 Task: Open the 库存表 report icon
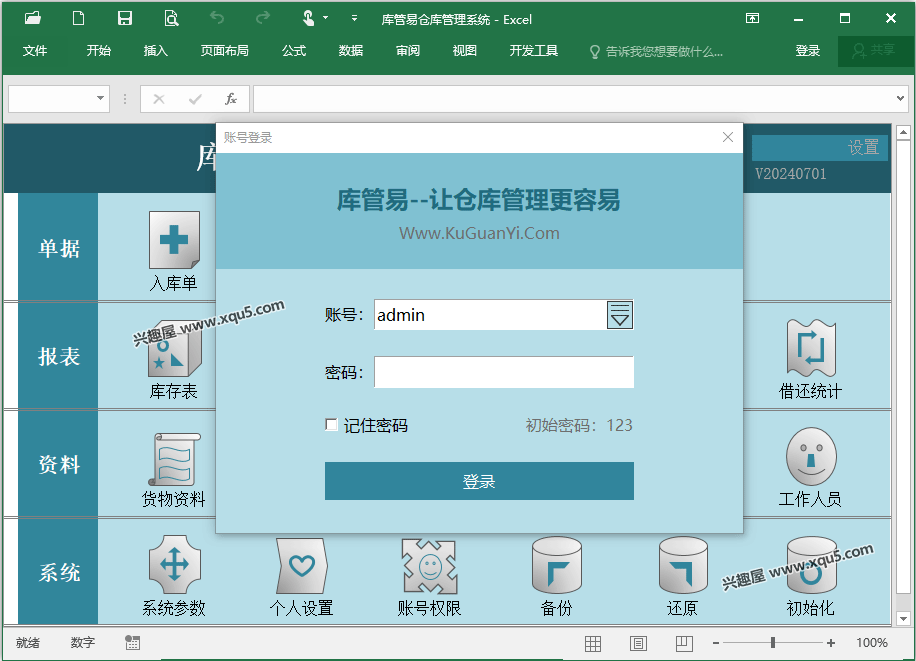click(x=174, y=349)
